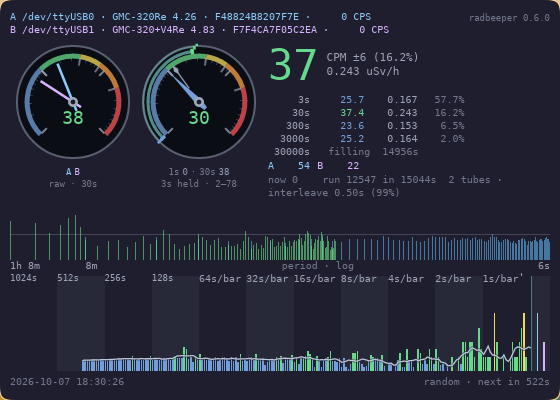
Task: Click the pink bar at histogram right edge
Action: tap(544, 356)
